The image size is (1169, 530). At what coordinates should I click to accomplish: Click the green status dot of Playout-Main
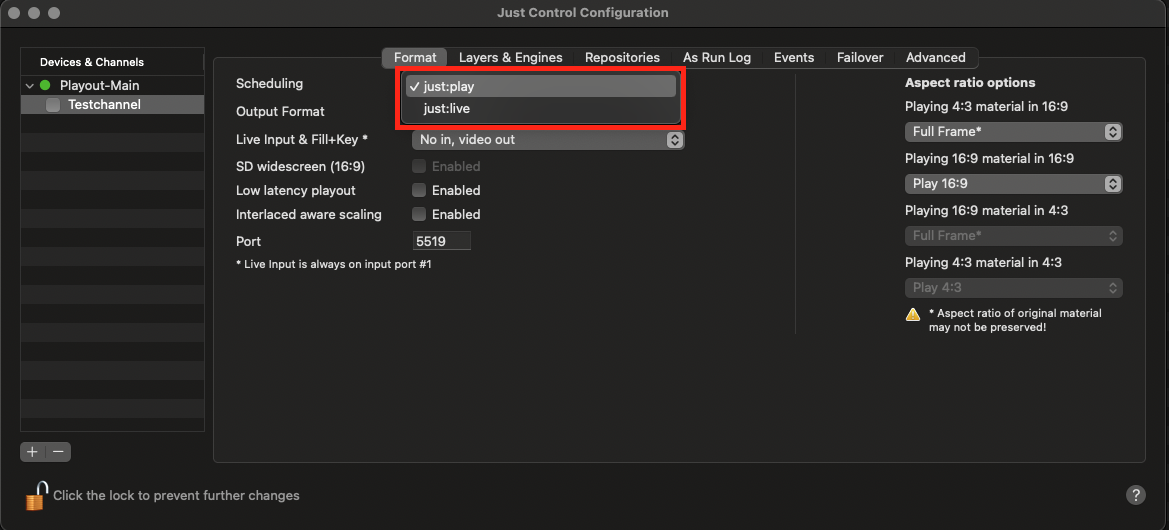tap(45, 86)
